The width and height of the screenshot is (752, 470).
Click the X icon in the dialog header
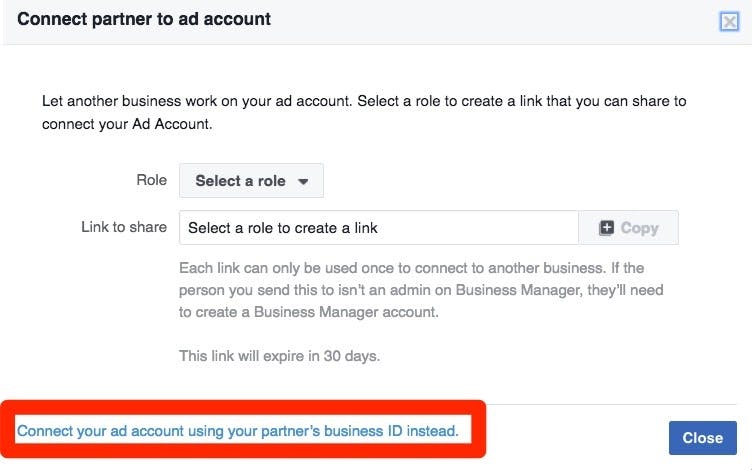[729, 20]
